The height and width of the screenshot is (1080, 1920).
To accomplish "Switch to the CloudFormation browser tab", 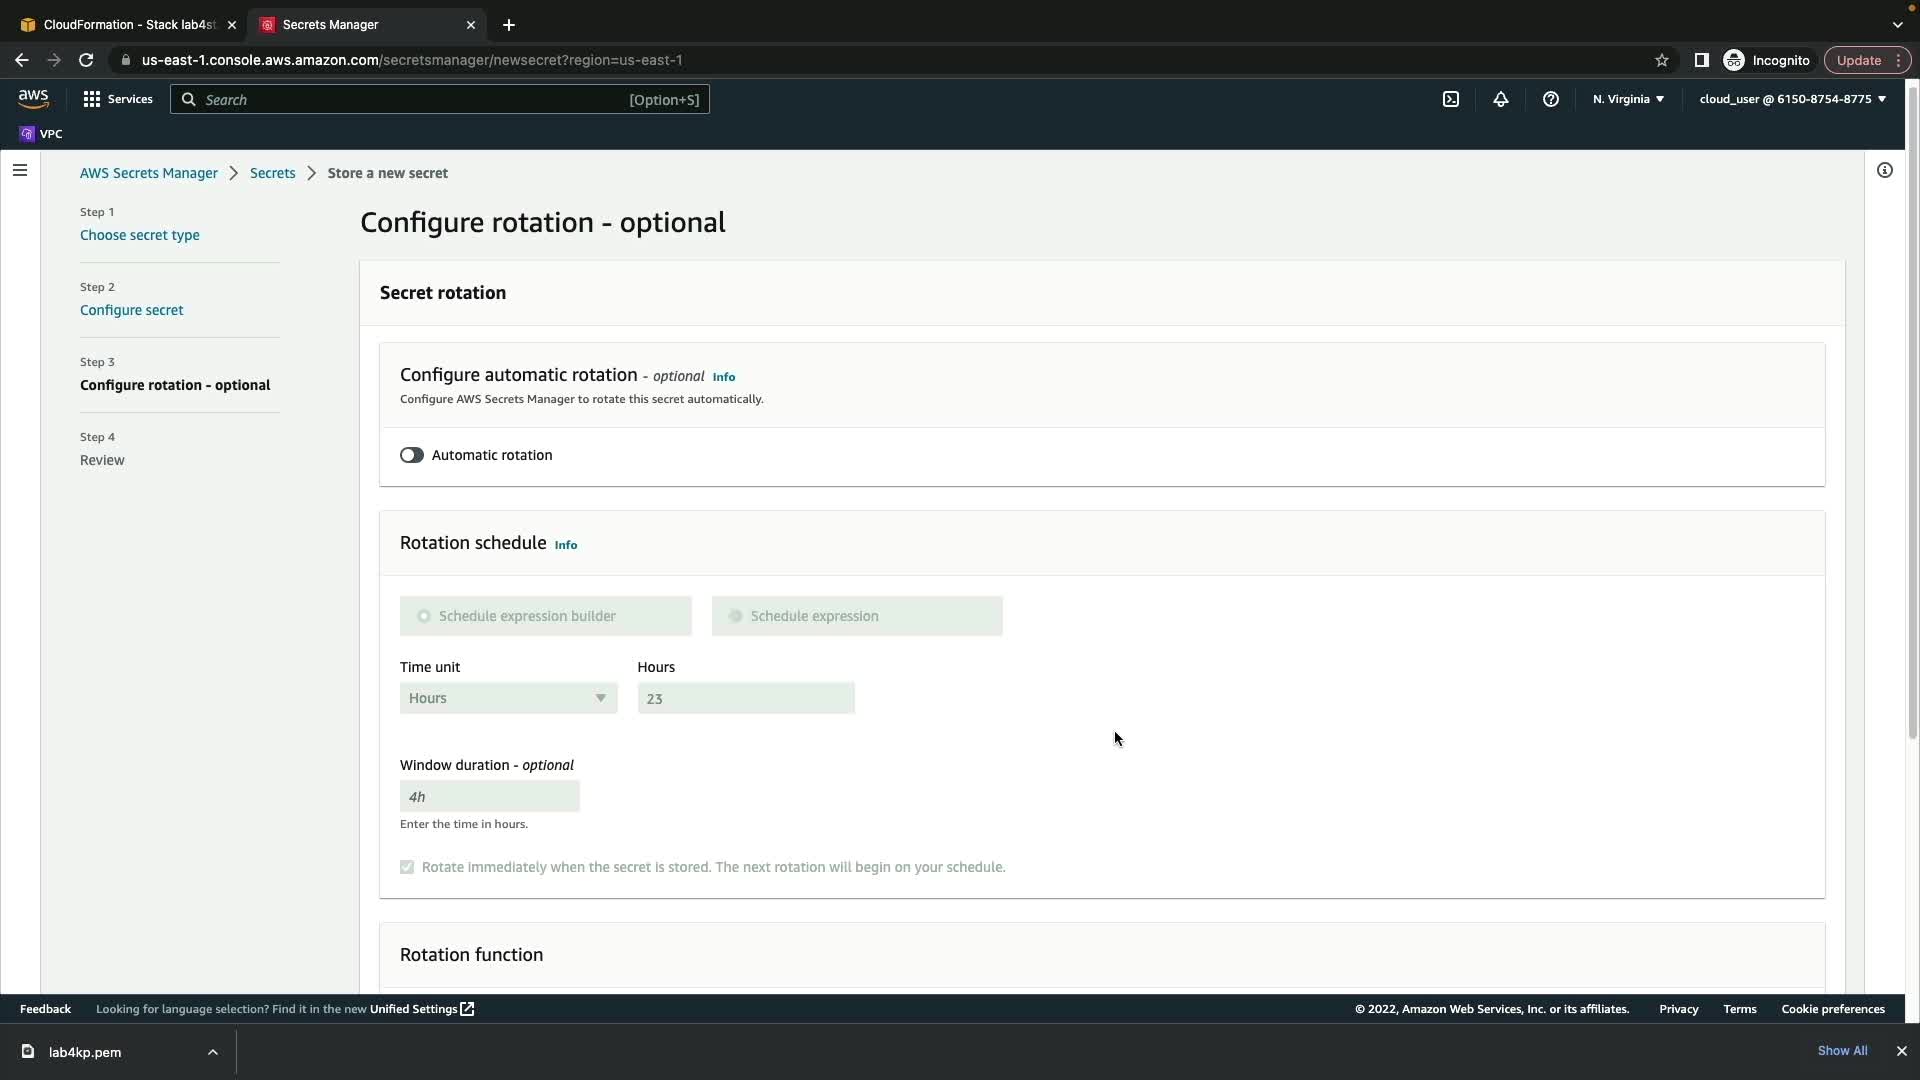I will click(x=128, y=24).
